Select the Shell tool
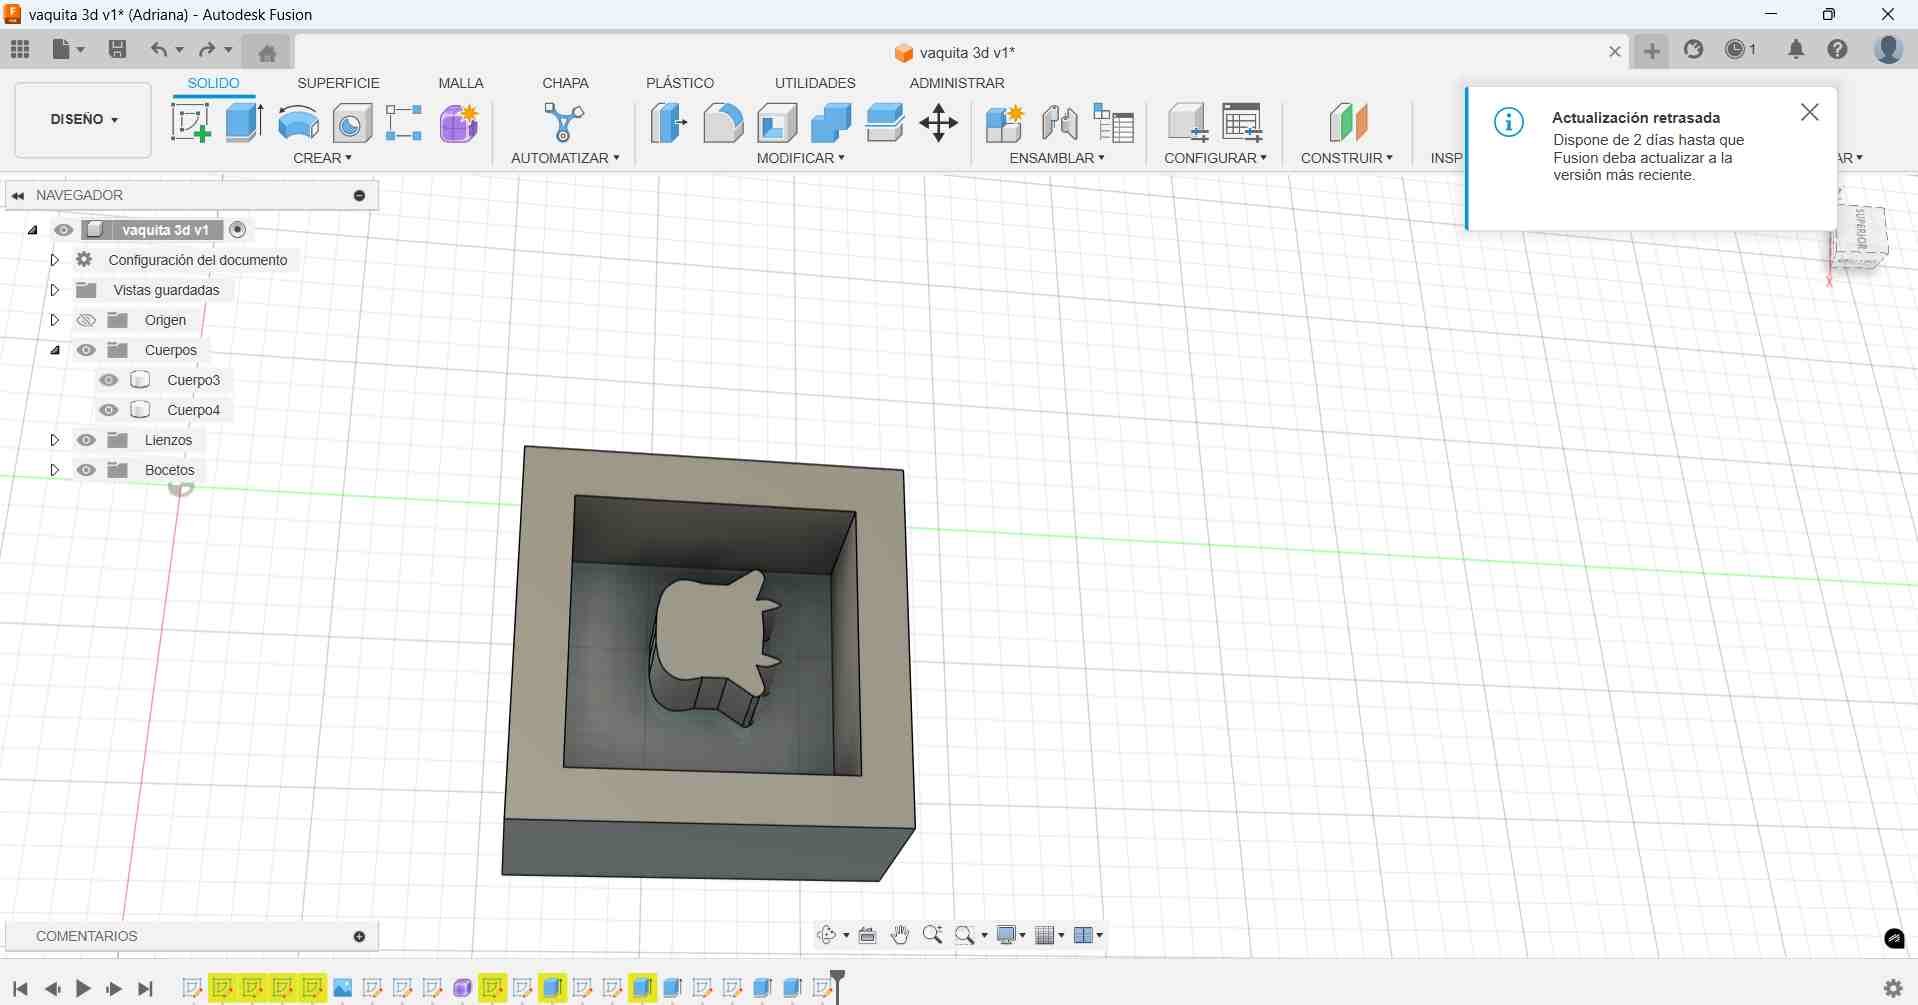Image resolution: width=1918 pixels, height=1005 pixels. click(x=777, y=123)
